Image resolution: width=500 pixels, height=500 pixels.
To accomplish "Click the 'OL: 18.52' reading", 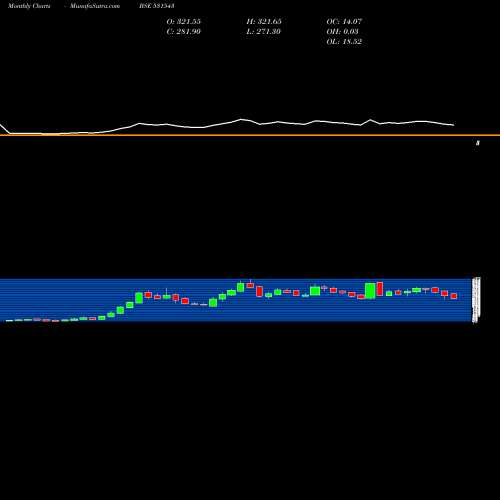I will click(344, 42).
